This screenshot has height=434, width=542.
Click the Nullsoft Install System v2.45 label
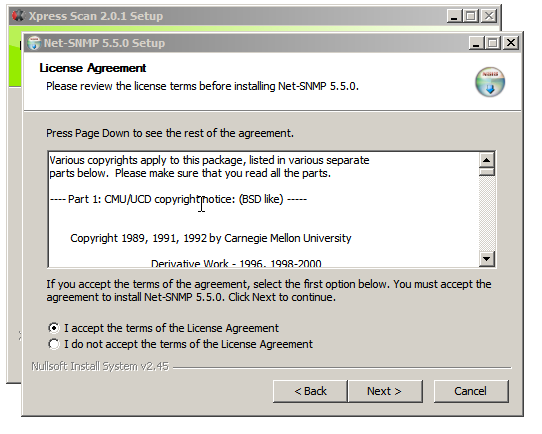point(100,366)
